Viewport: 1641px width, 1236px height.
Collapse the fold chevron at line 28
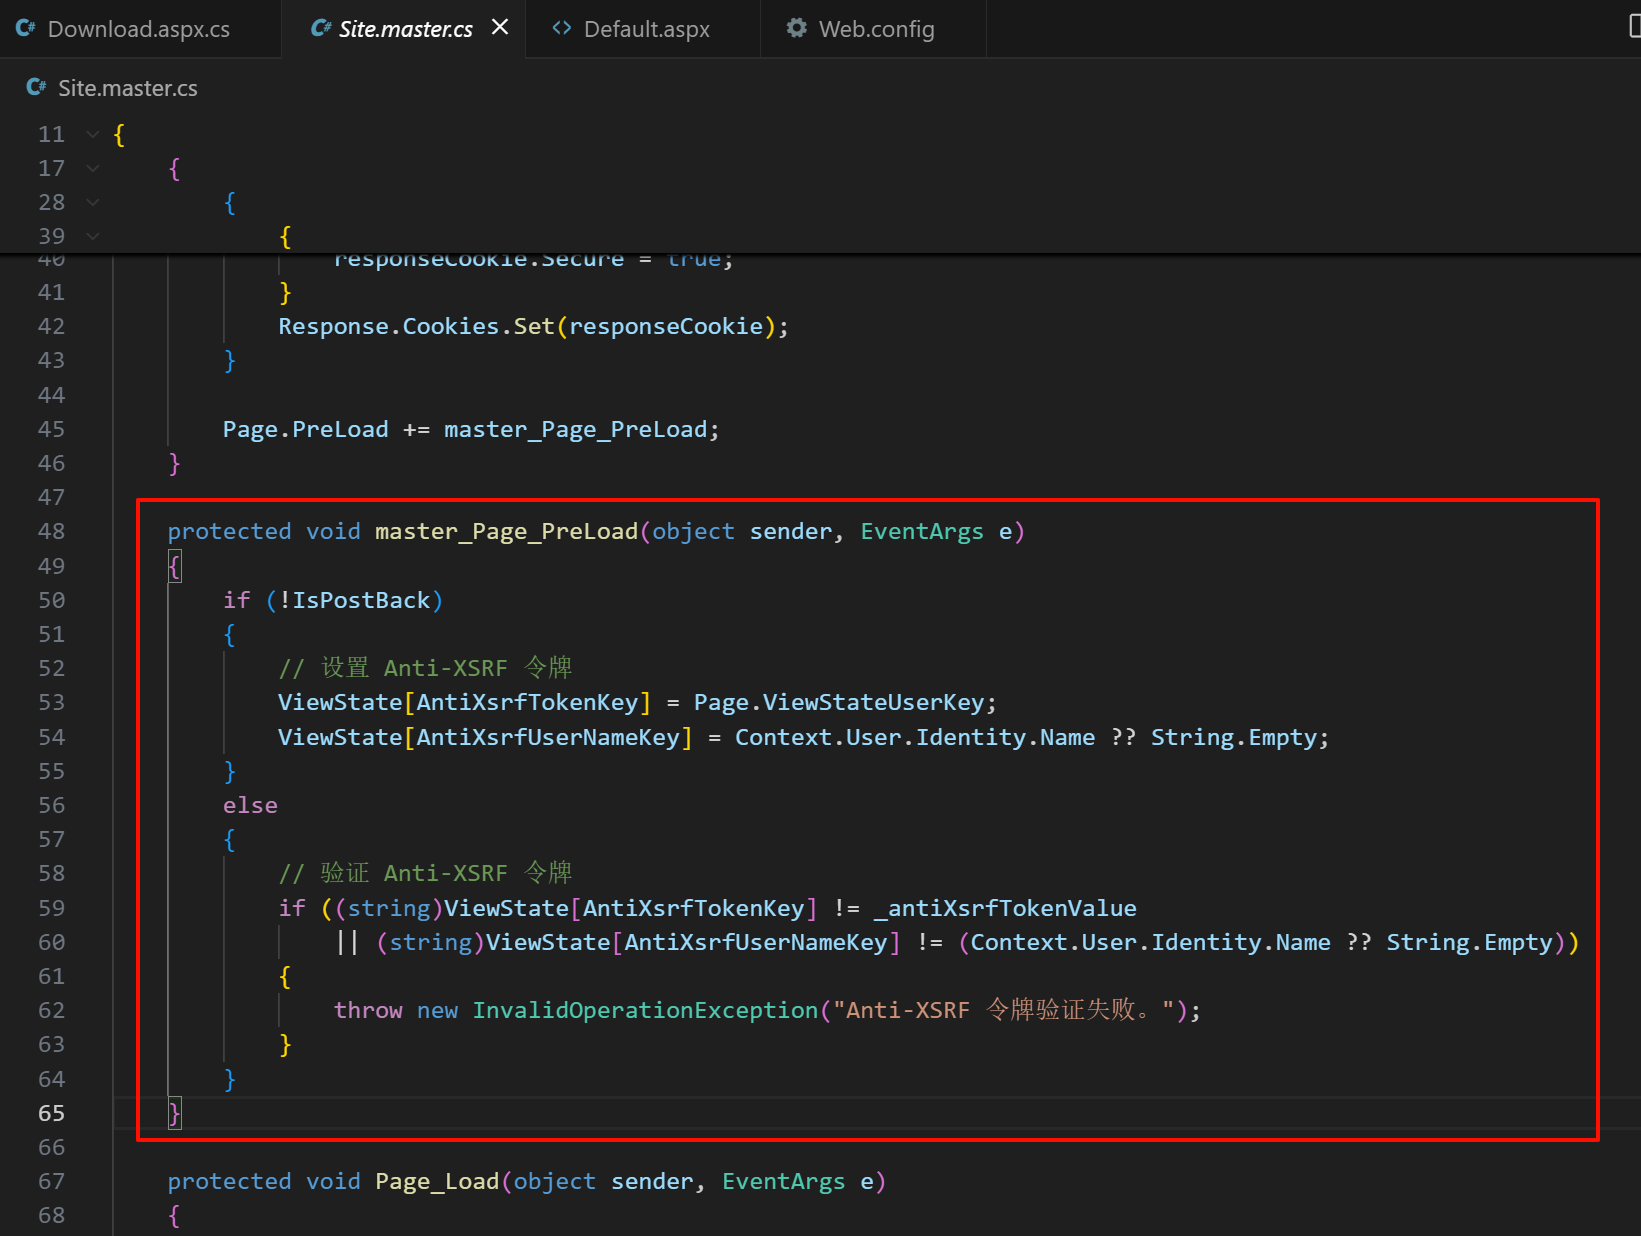[93, 202]
